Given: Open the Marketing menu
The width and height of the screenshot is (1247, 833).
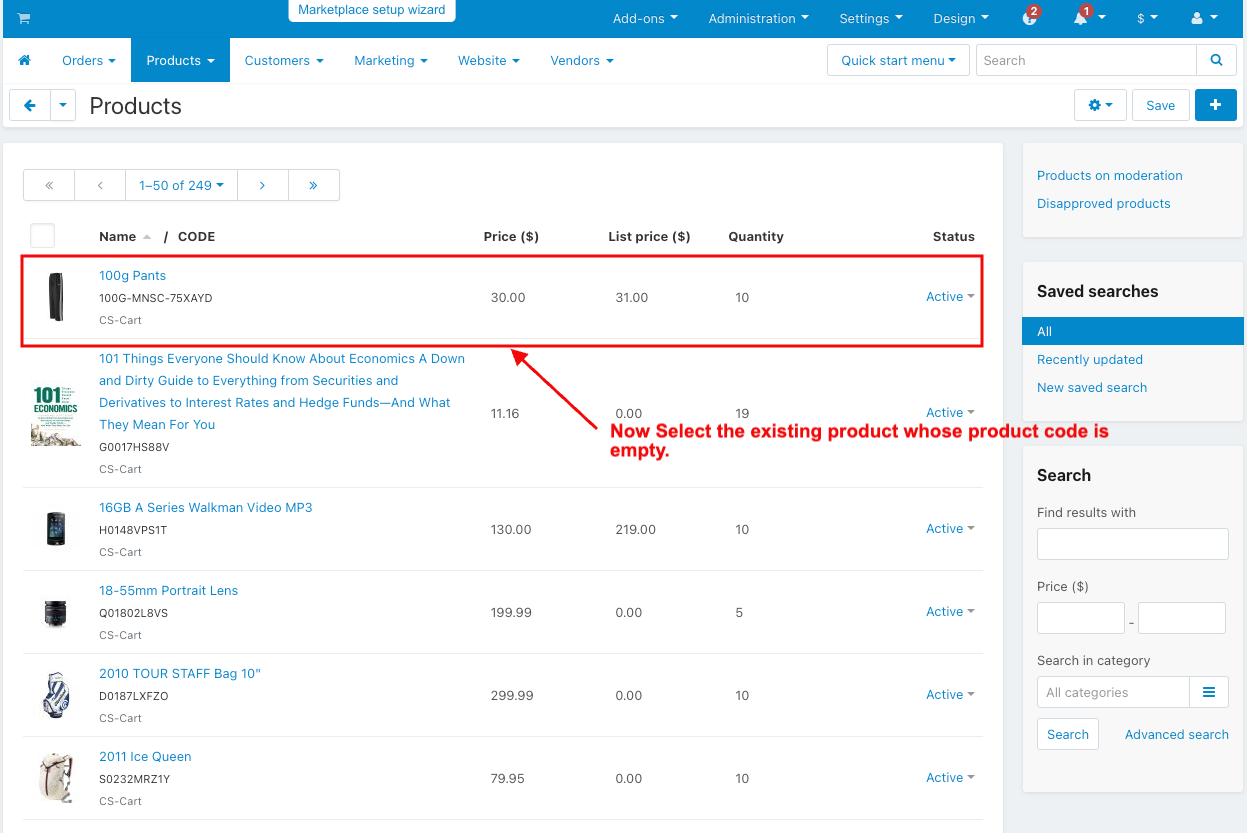Looking at the screenshot, I should pos(391,60).
